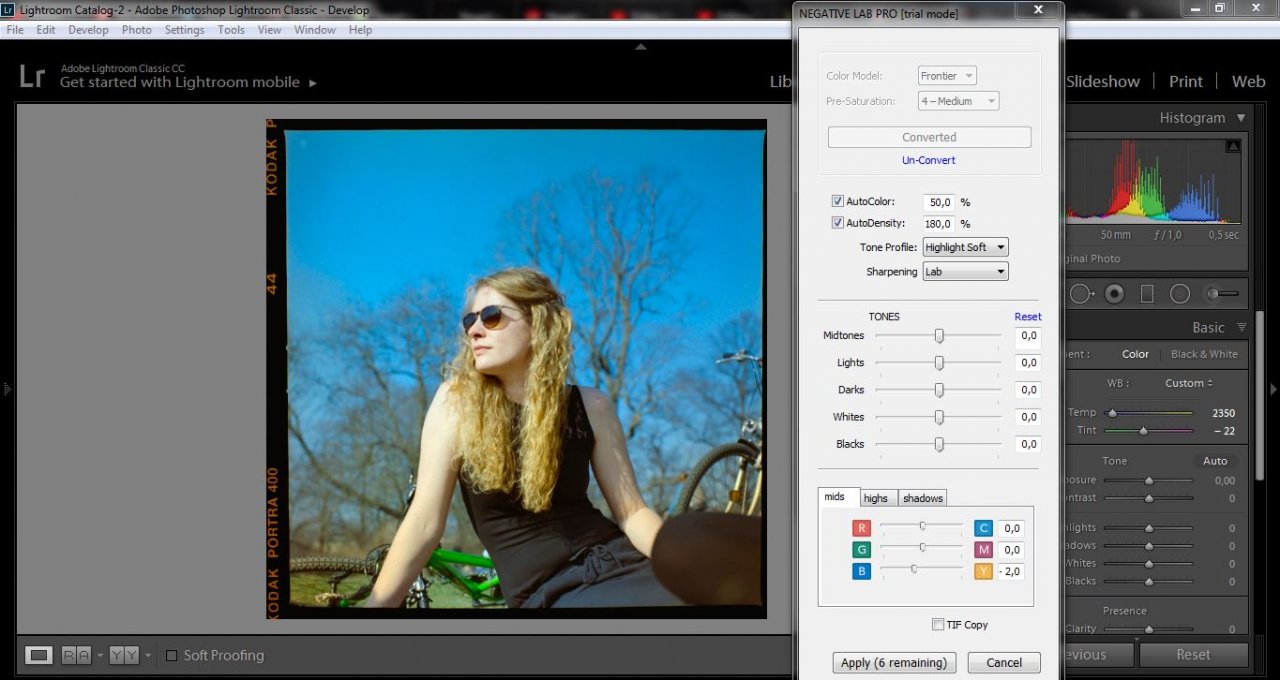Select the Adjustment Brush tool icon
The height and width of the screenshot is (680, 1280).
1222,294
